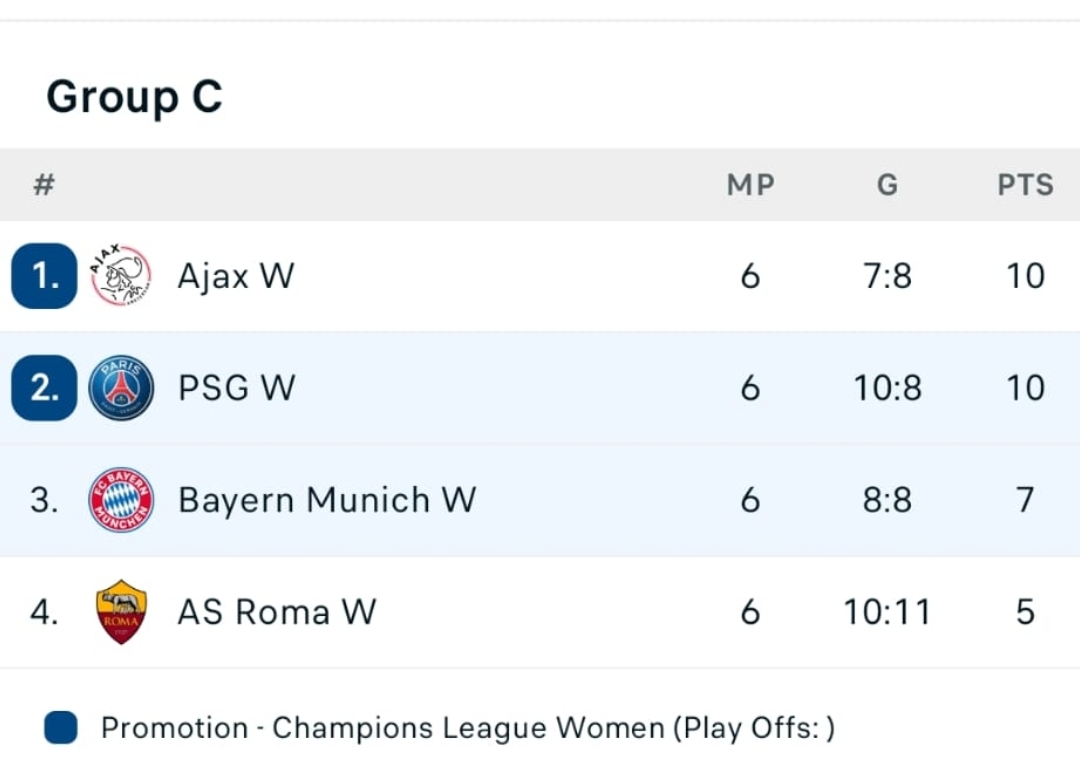The height and width of the screenshot is (770, 1080).
Task: Click the blue promotion legend square
Action: point(61,727)
